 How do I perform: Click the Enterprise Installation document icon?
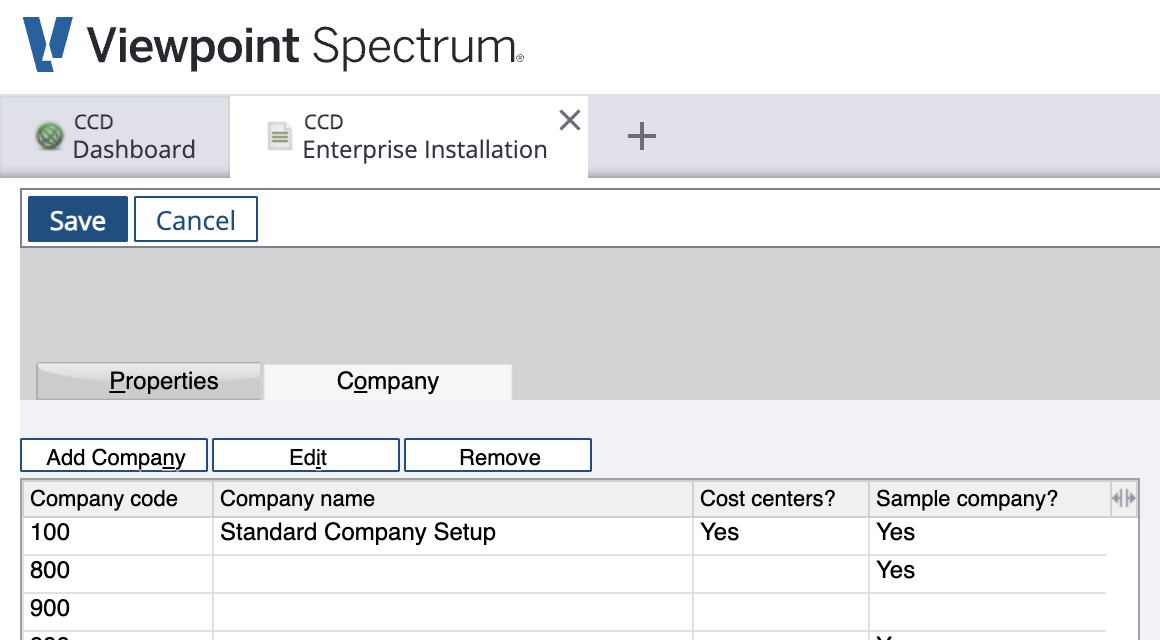coord(280,136)
